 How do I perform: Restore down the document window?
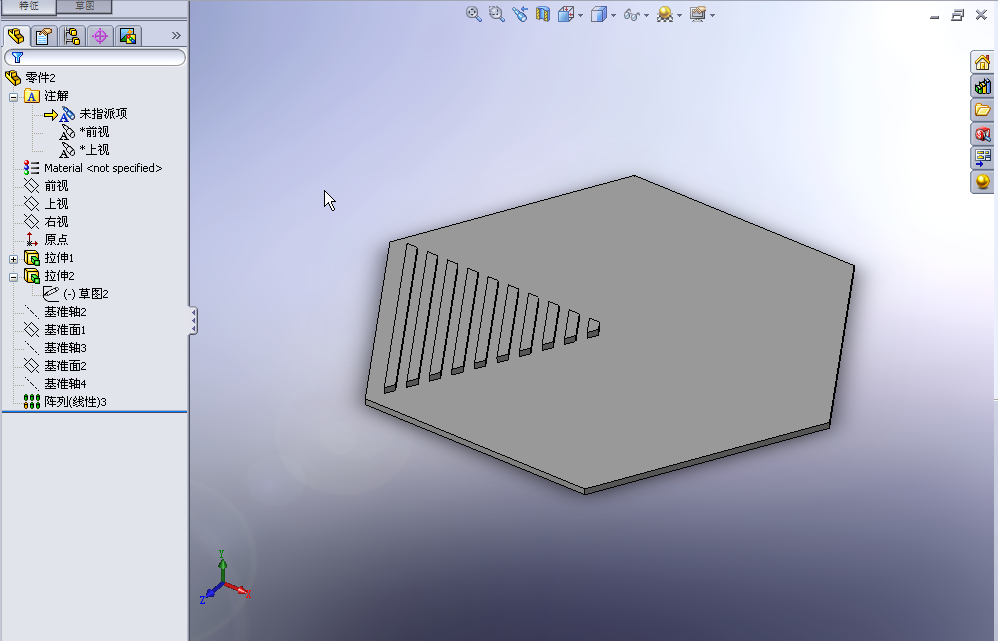(957, 15)
